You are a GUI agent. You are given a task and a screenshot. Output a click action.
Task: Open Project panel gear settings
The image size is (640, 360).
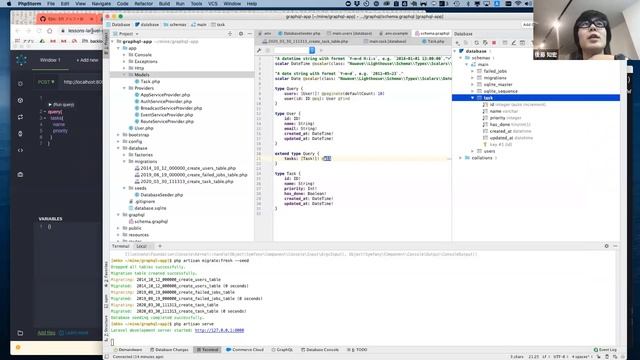[241, 34]
